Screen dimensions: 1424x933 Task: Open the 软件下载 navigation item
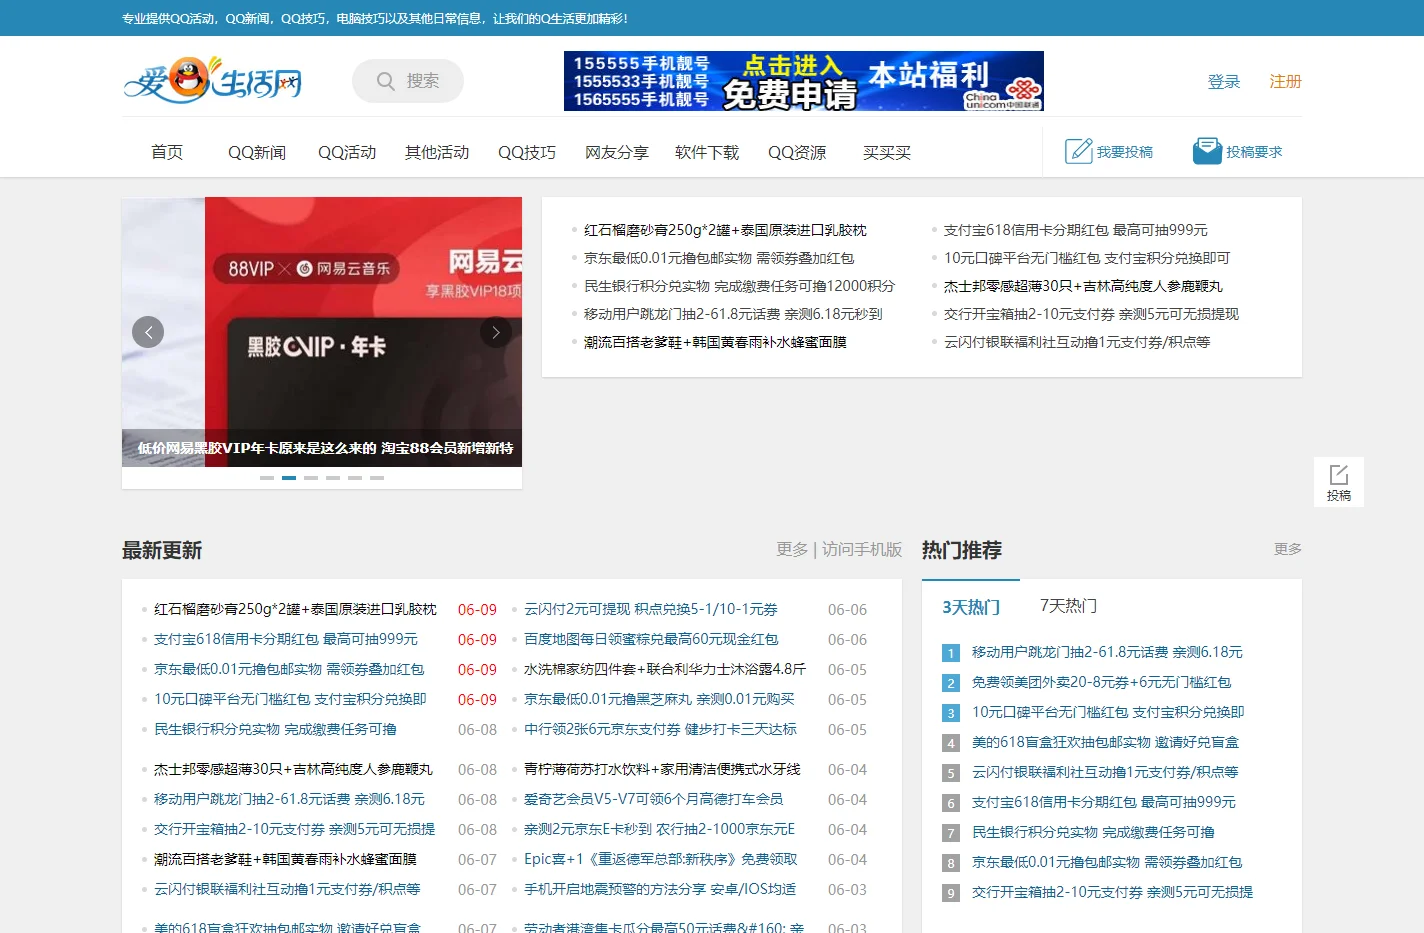[707, 152]
